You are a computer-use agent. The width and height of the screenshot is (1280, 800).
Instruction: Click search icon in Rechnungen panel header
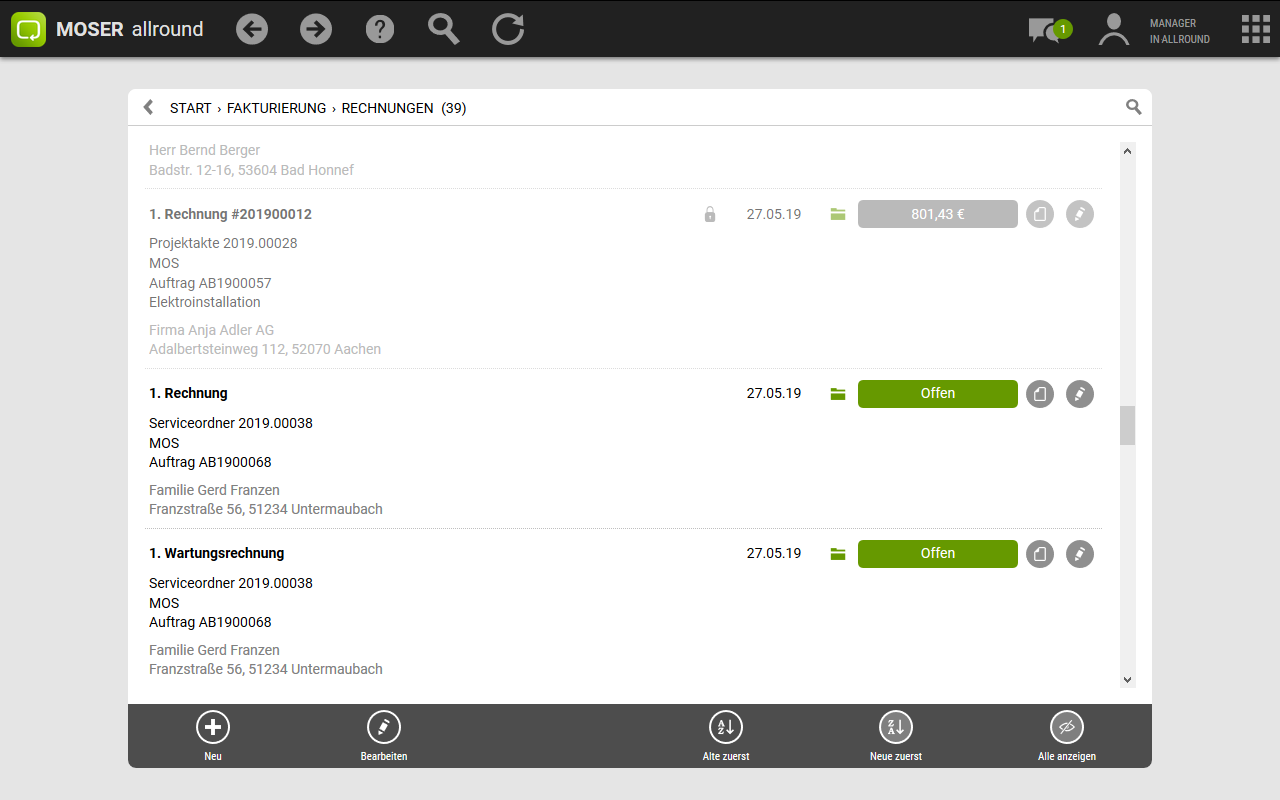click(x=1133, y=107)
